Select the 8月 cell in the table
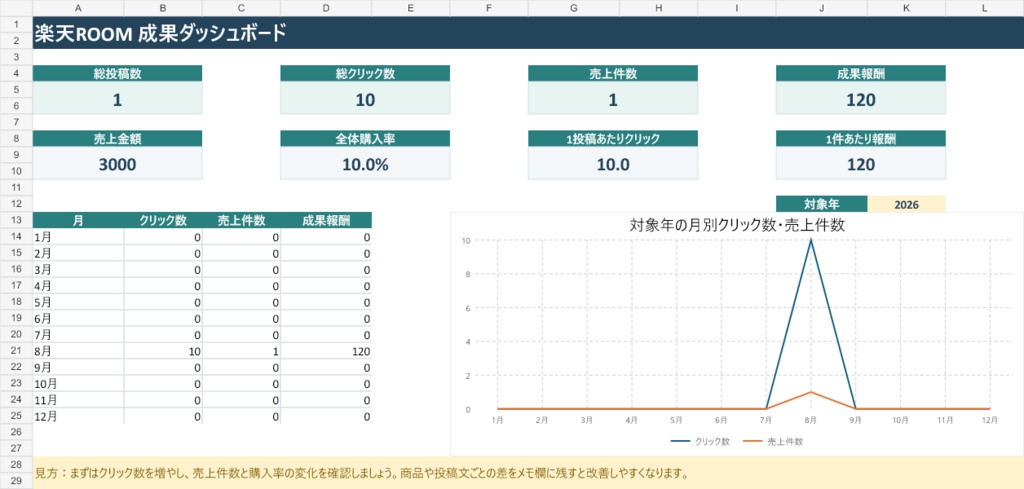The height and width of the screenshot is (489, 1024). coord(78,351)
